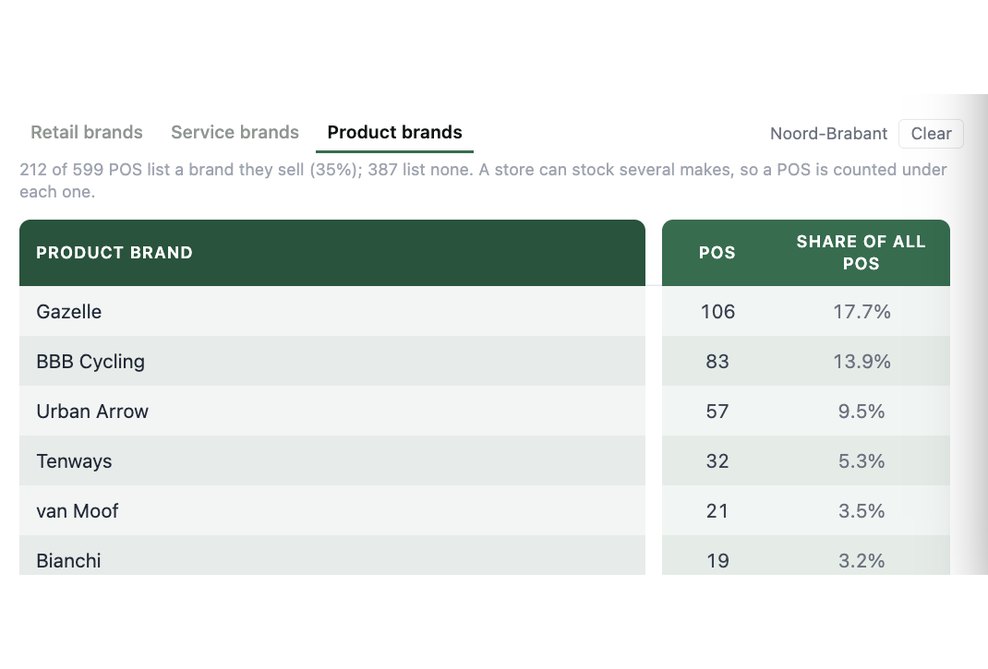988x669 pixels.
Task: Click the Noord-Brabant filter label
Action: point(828,134)
